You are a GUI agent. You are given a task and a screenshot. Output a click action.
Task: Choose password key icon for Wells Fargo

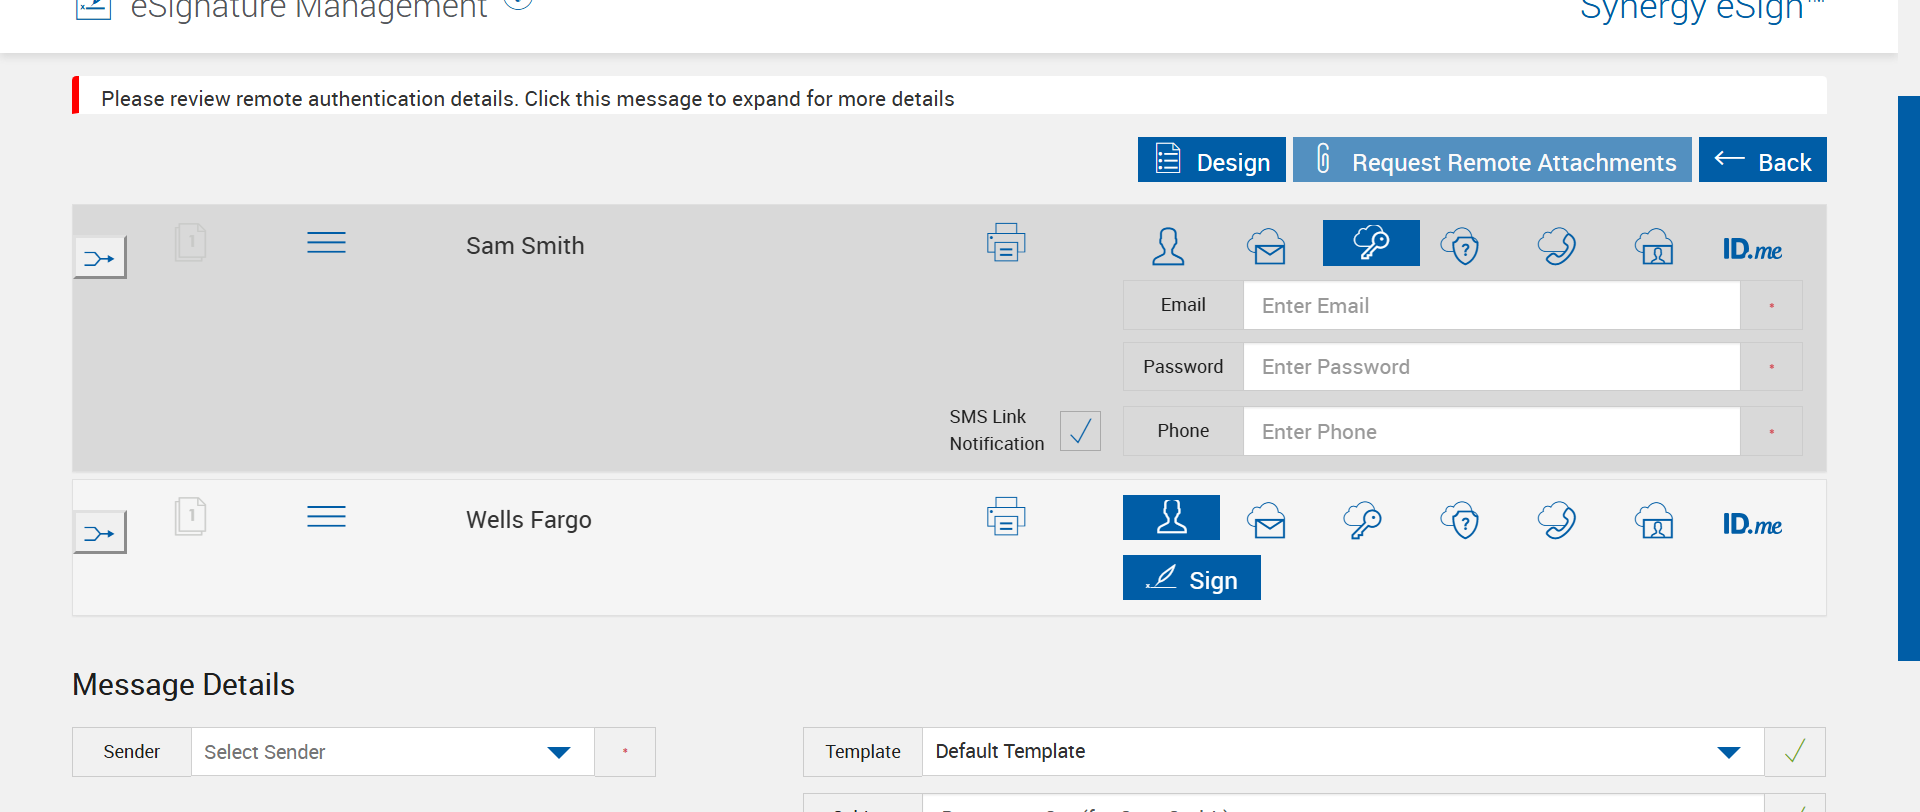point(1362,521)
